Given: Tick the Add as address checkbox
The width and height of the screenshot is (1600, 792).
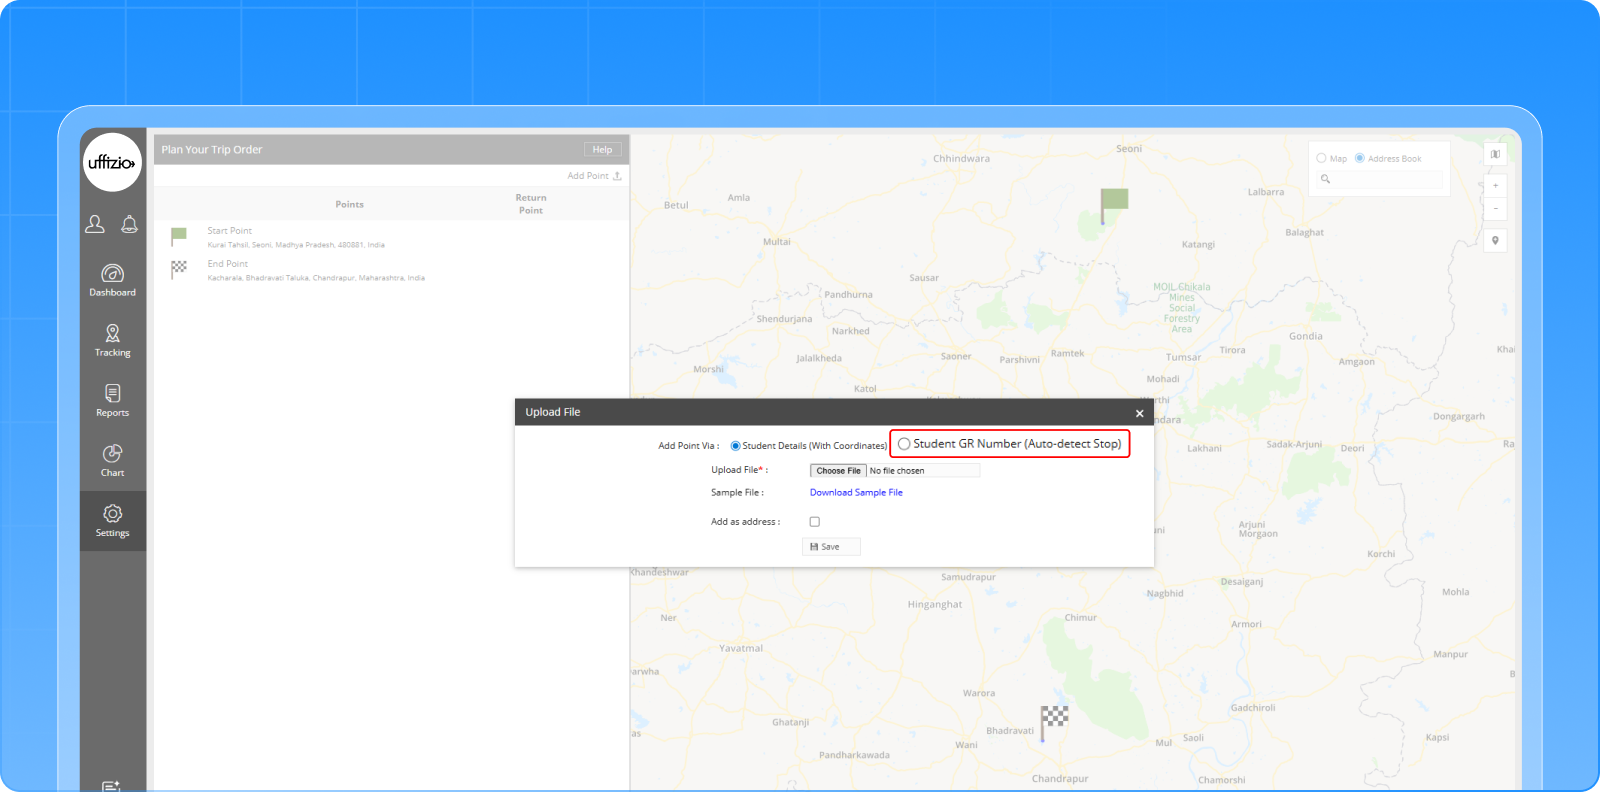Looking at the screenshot, I should click(x=814, y=522).
